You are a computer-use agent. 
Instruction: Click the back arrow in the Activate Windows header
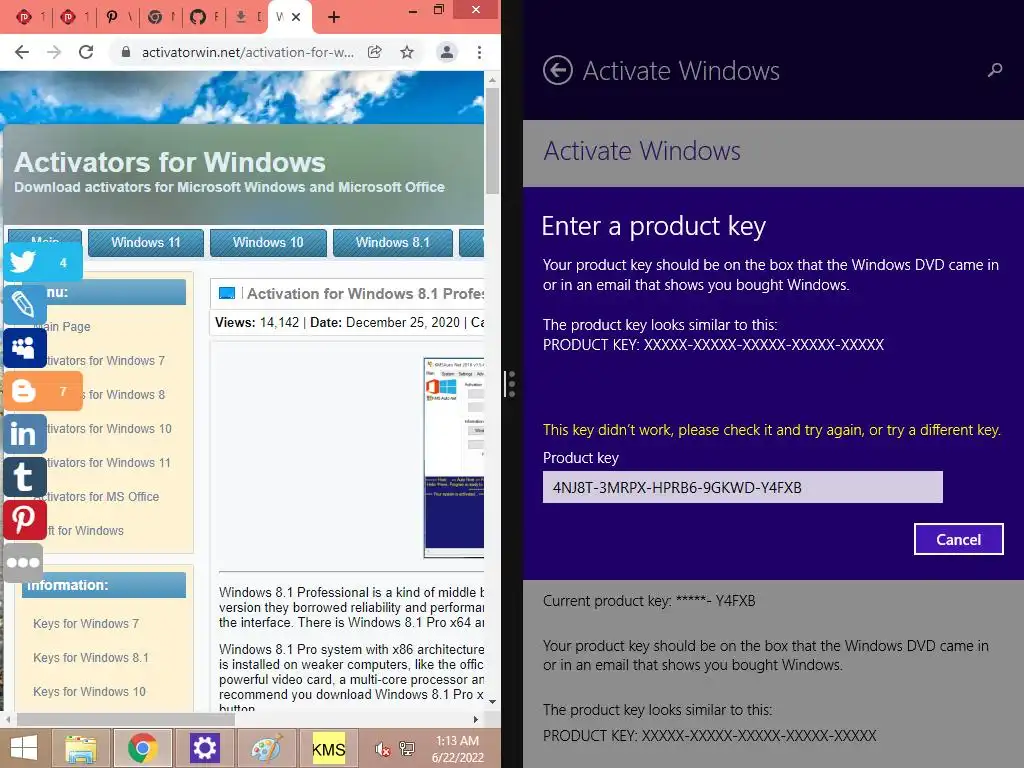558,71
